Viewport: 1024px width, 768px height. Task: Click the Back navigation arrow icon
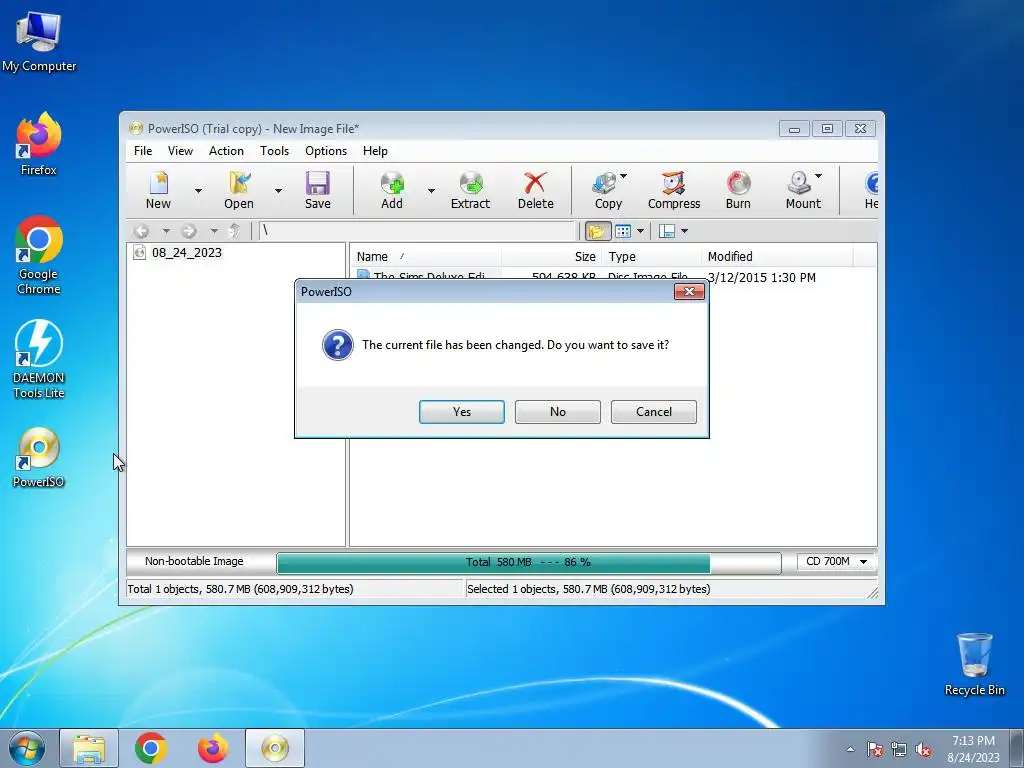pos(141,231)
